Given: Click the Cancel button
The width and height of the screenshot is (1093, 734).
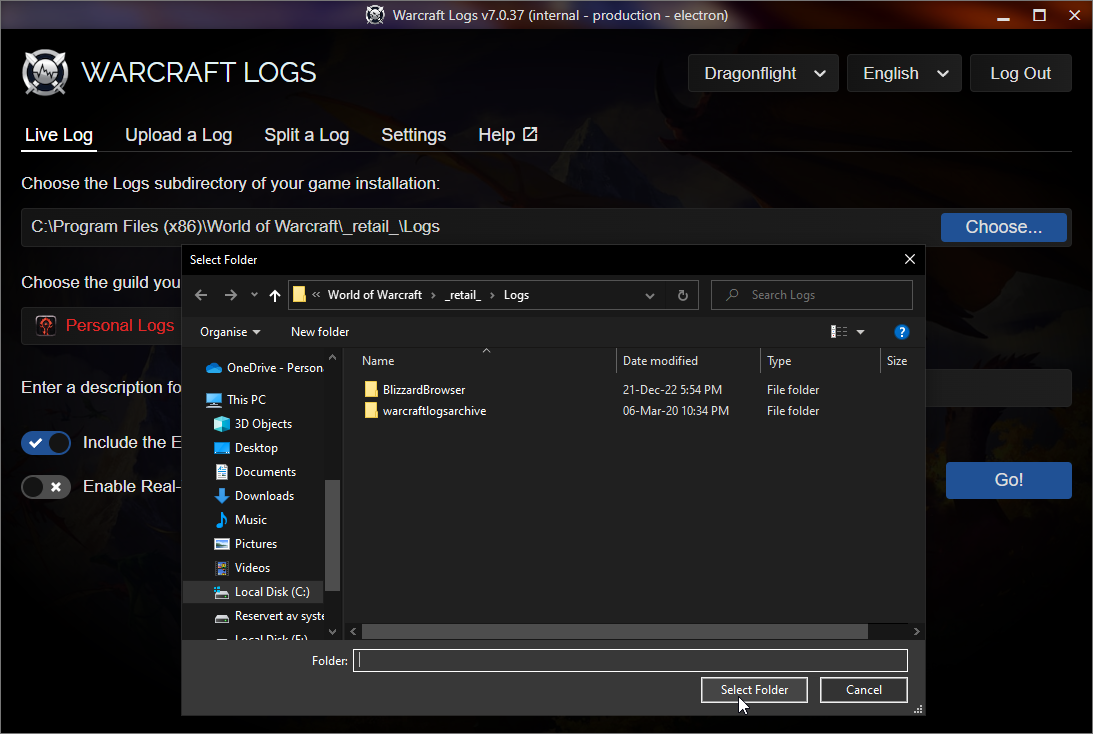Looking at the screenshot, I should (x=863, y=690).
